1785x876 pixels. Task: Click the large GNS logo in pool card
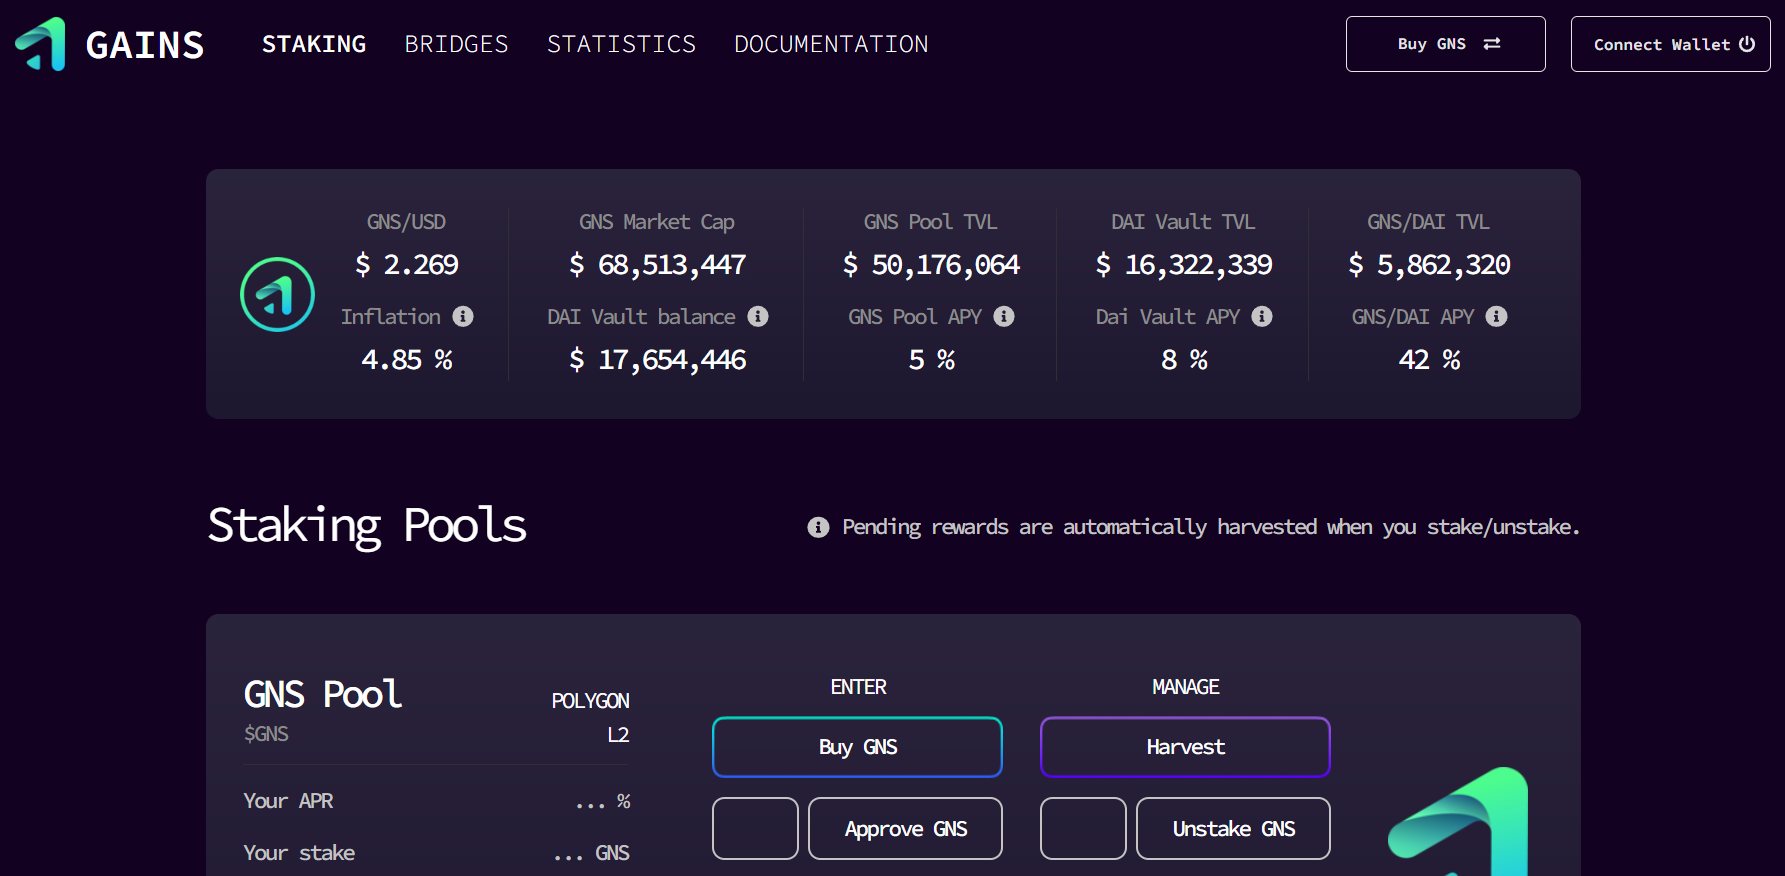point(1458,821)
